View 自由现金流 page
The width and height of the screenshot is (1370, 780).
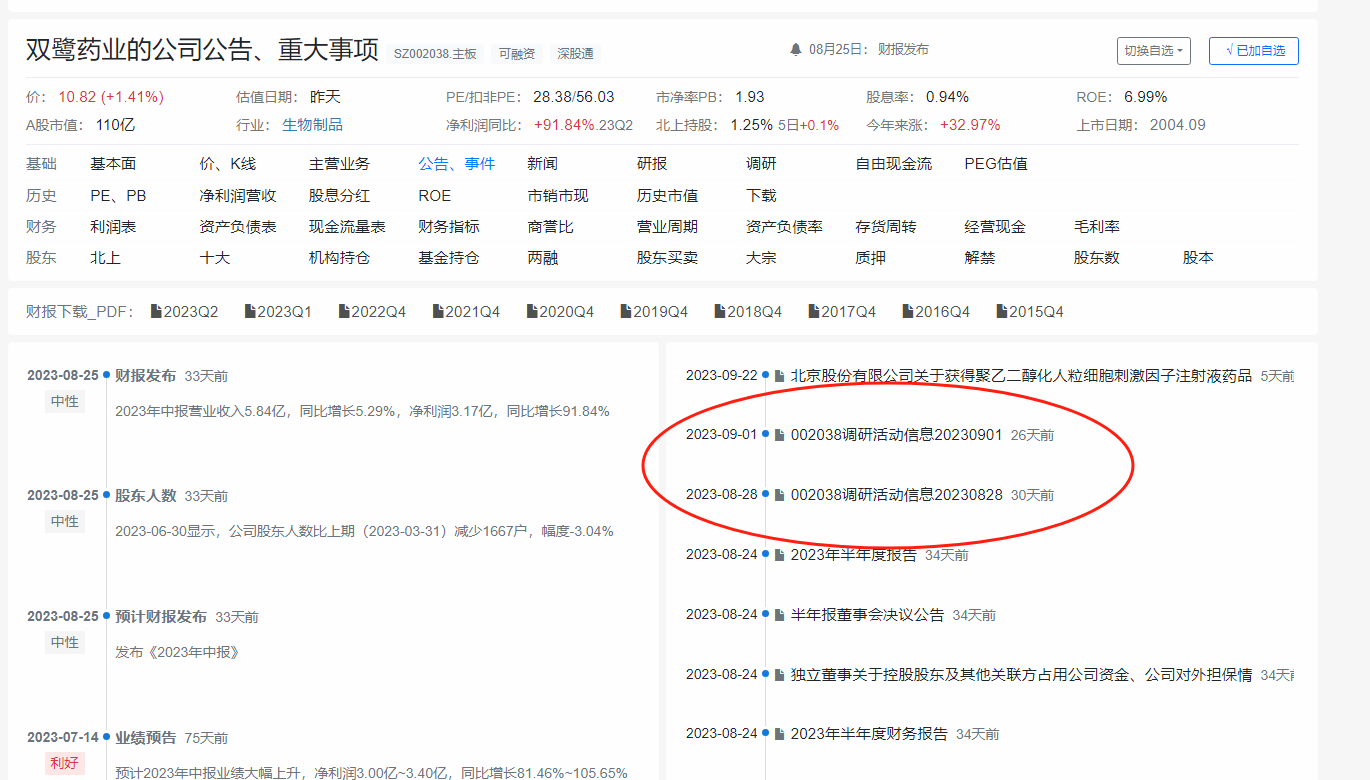click(893, 164)
